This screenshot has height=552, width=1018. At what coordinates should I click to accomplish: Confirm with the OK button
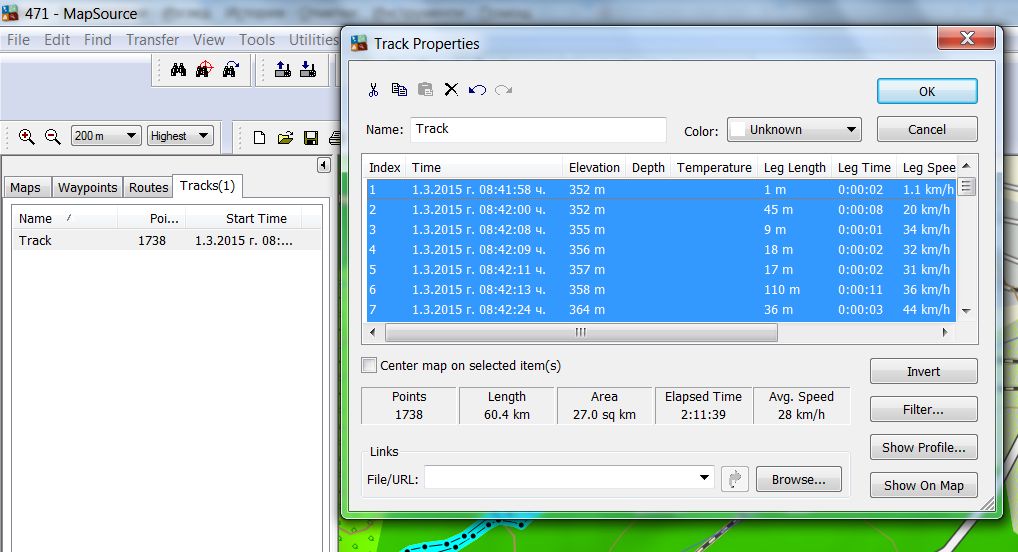click(927, 92)
